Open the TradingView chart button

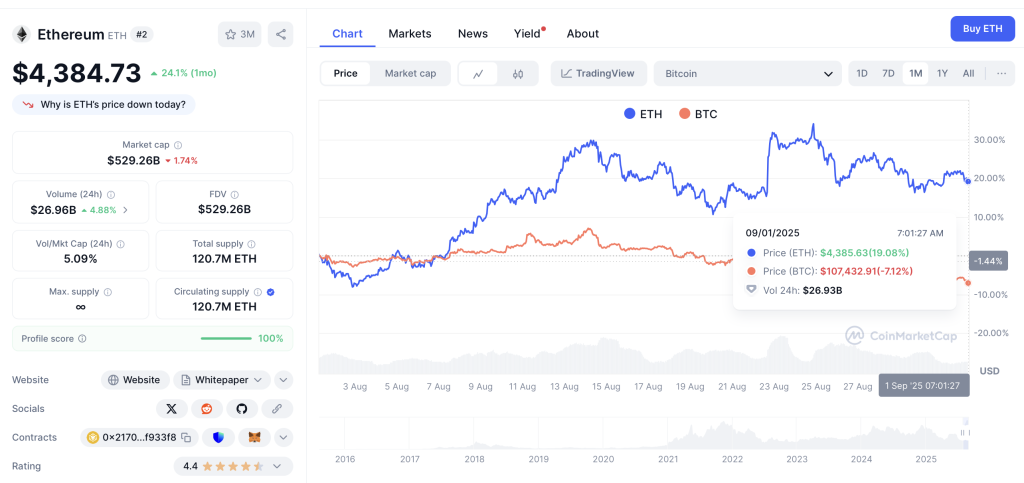click(598, 74)
